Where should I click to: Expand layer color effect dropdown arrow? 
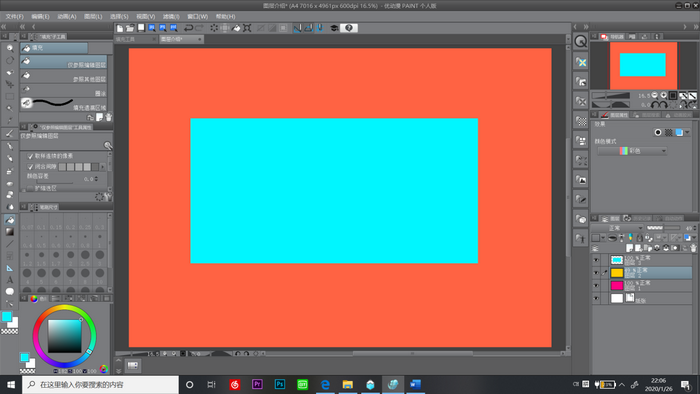pos(688,133)
